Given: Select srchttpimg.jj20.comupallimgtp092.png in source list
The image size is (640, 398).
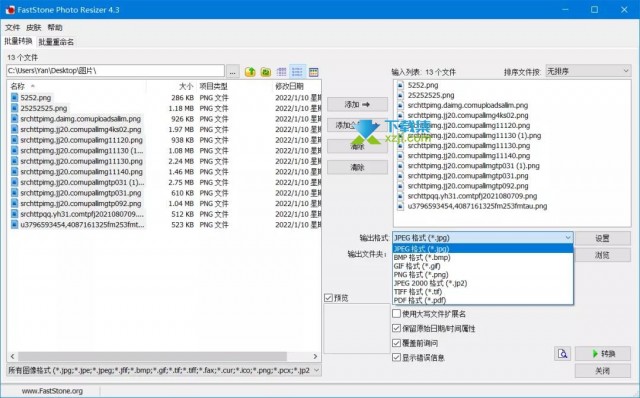Looking at the screenshot, I should [81, 203].
